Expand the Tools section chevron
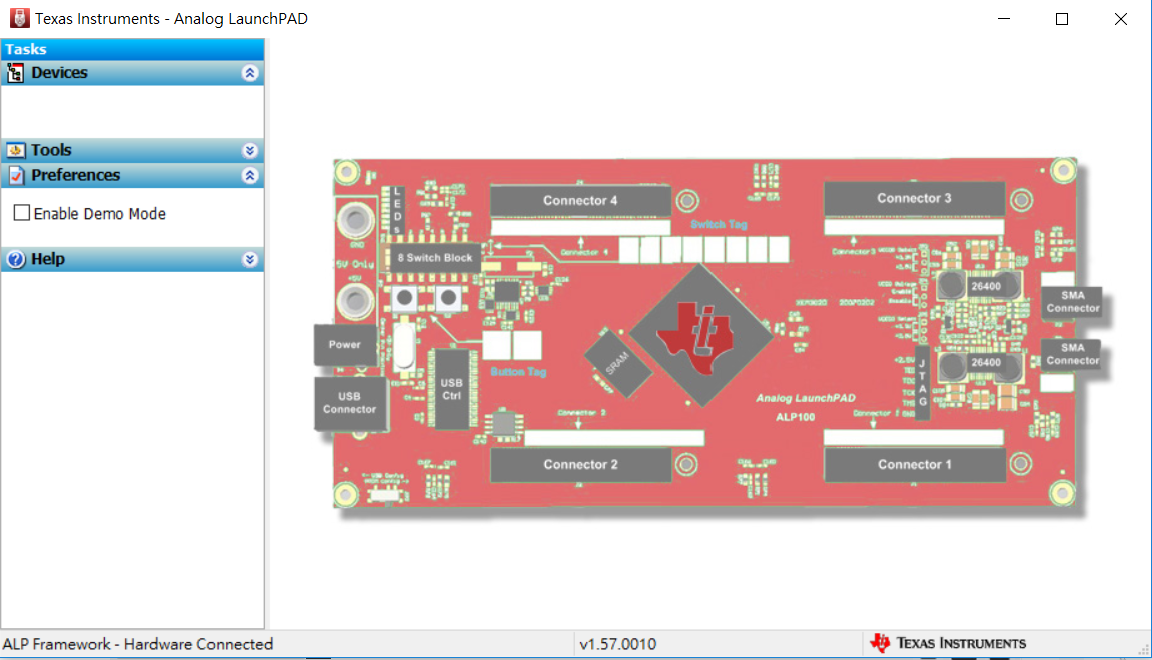 pyautogui.click(x=250, y=151)
